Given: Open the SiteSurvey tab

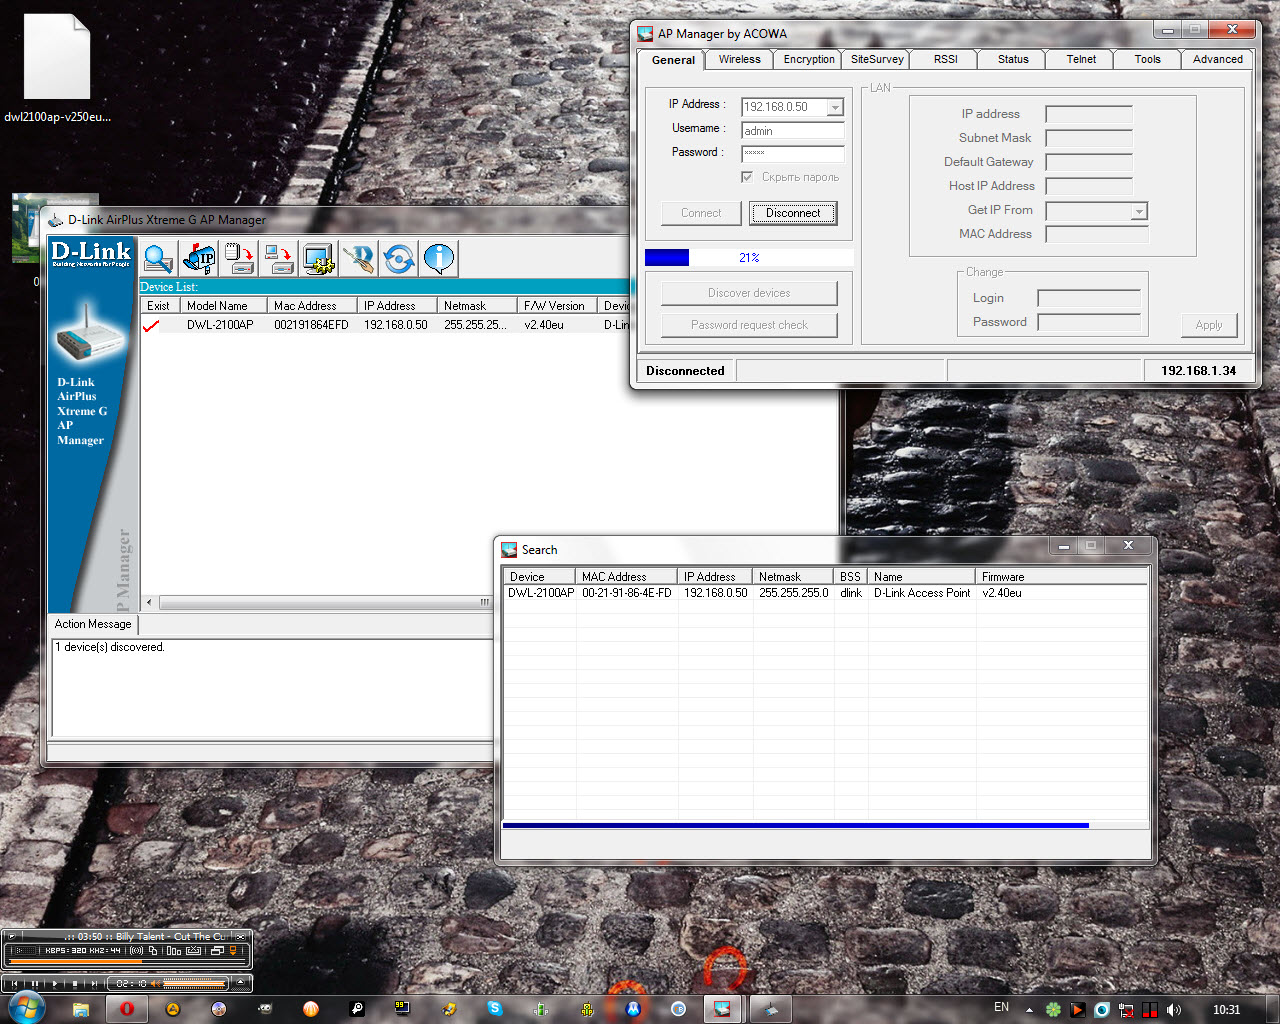Looking at the screenshot, I should [877, 59].
